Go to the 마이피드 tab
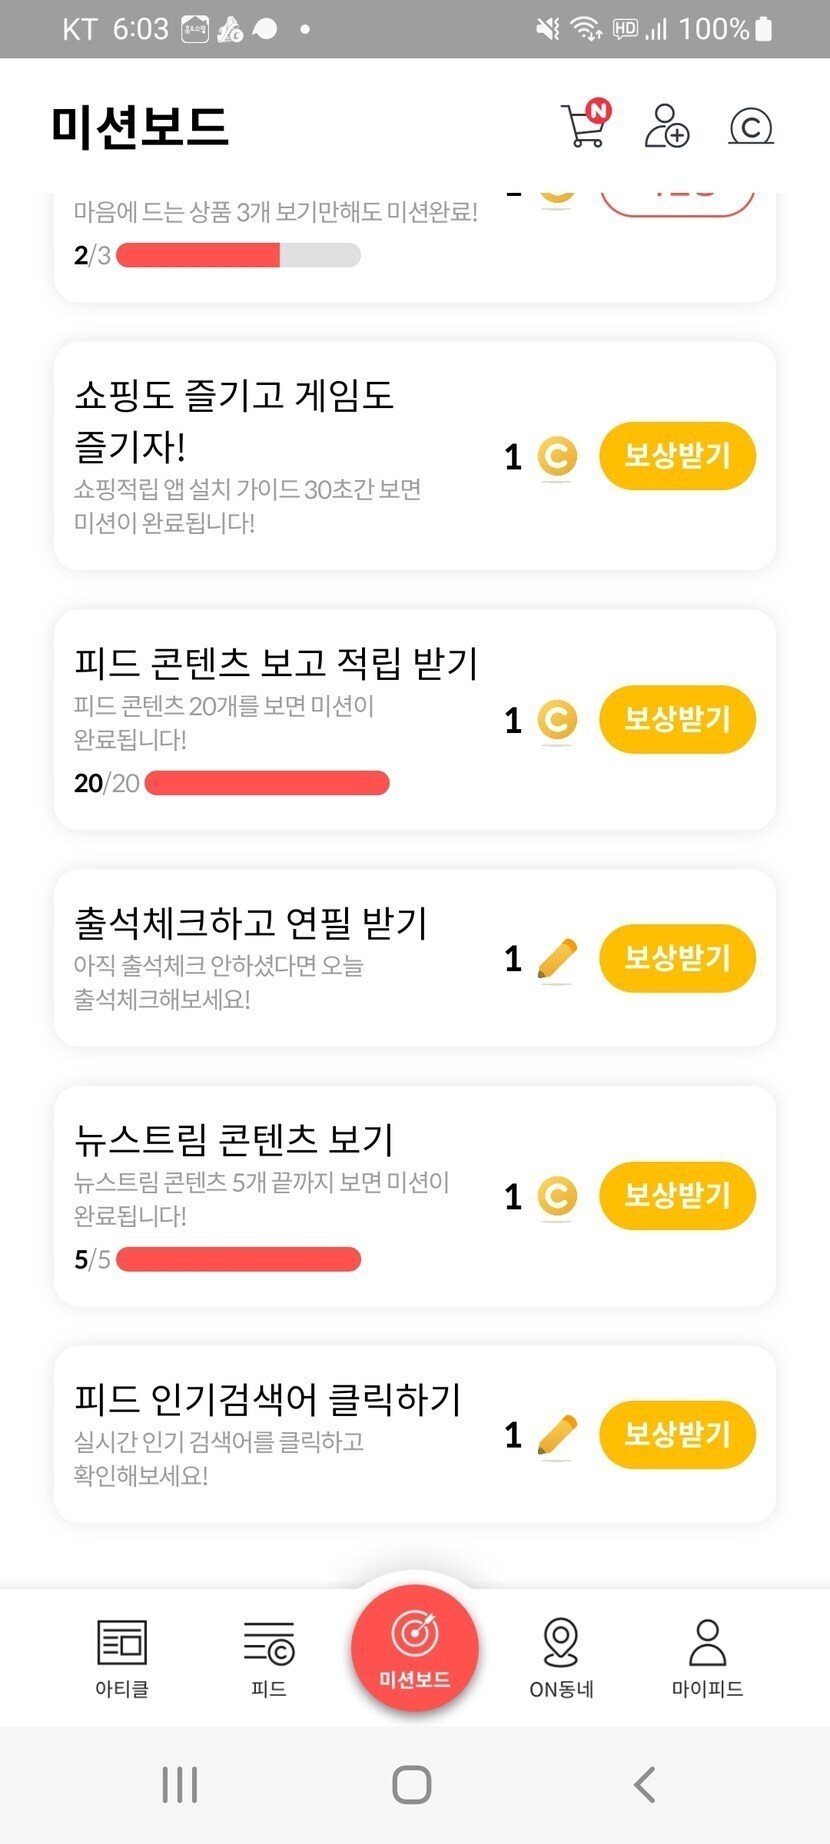Screen dimensions: 830x1844 tap(707, 1658)
